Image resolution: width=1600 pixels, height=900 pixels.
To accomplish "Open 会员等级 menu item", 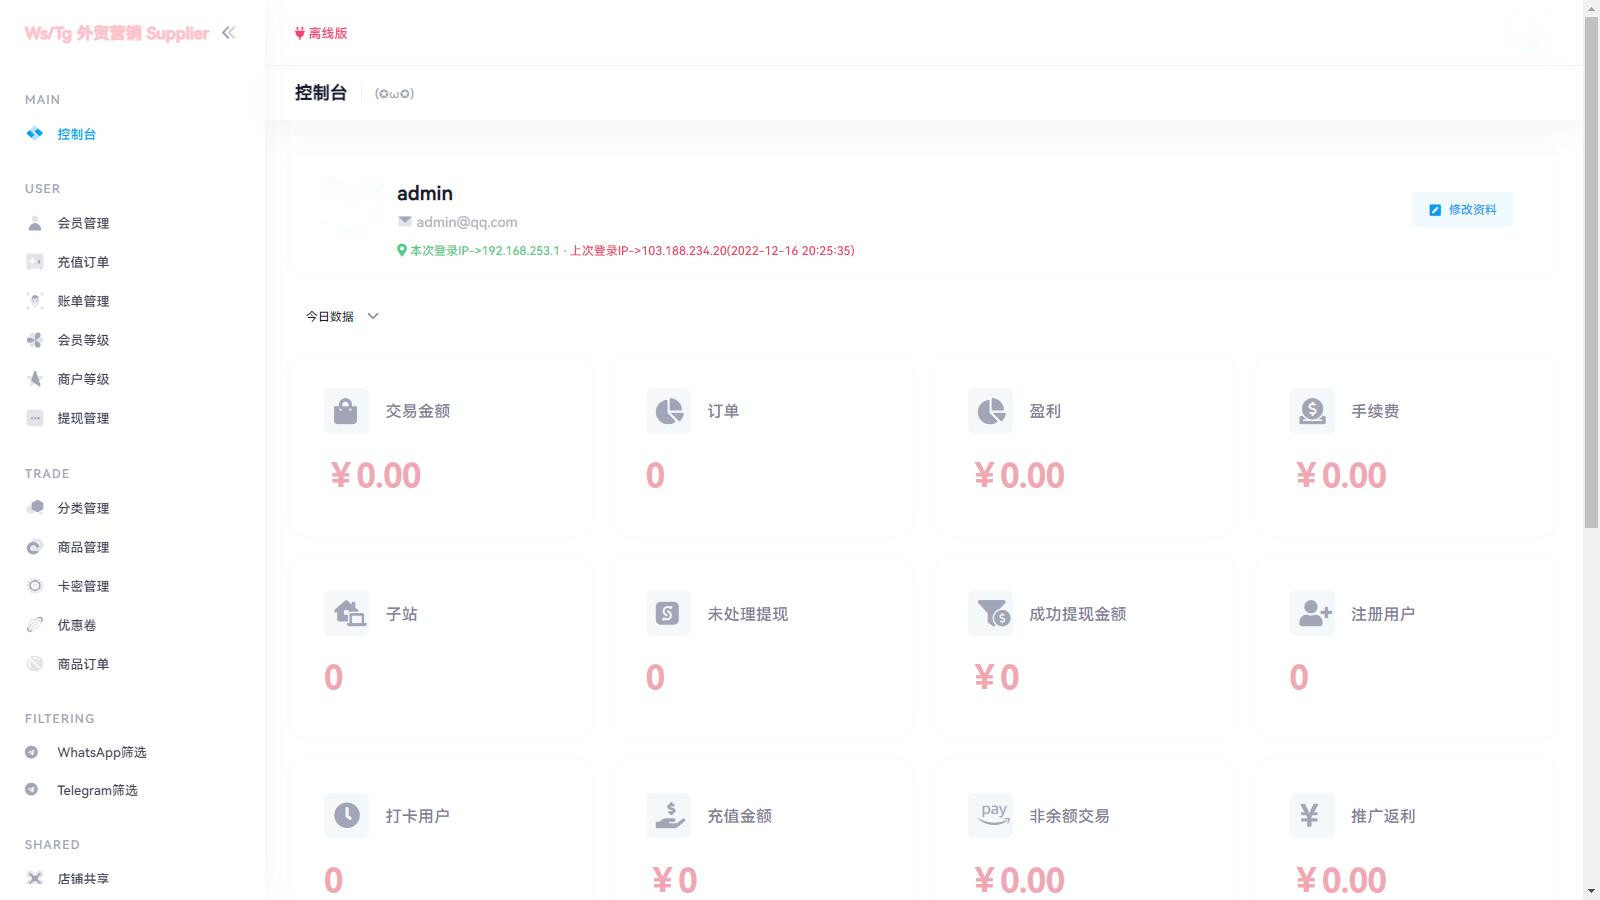I will point(83,340).
